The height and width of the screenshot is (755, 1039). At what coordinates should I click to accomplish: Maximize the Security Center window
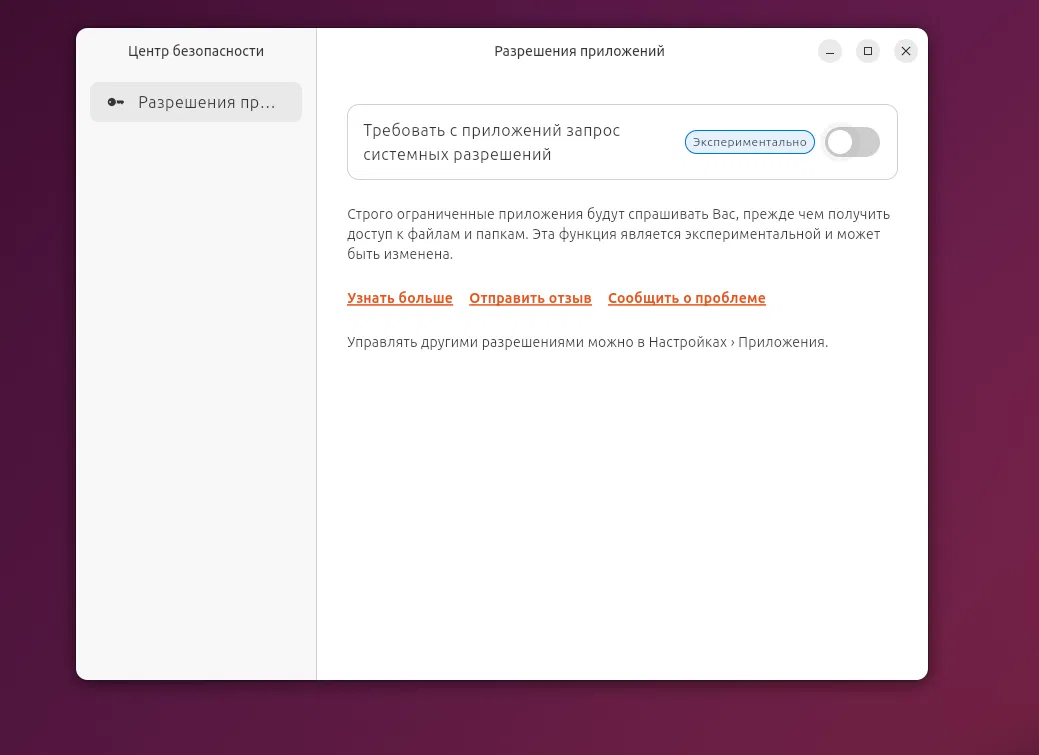[868, 51]
